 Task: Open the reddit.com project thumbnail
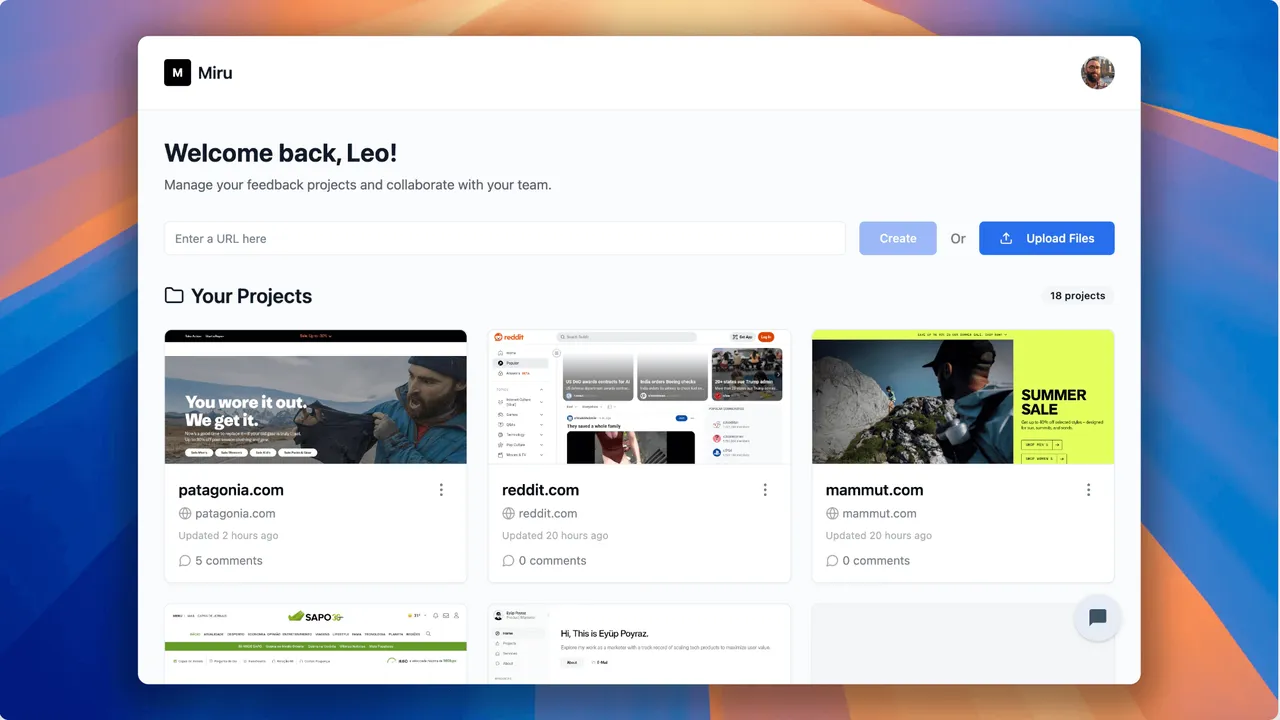pos(639,397)
